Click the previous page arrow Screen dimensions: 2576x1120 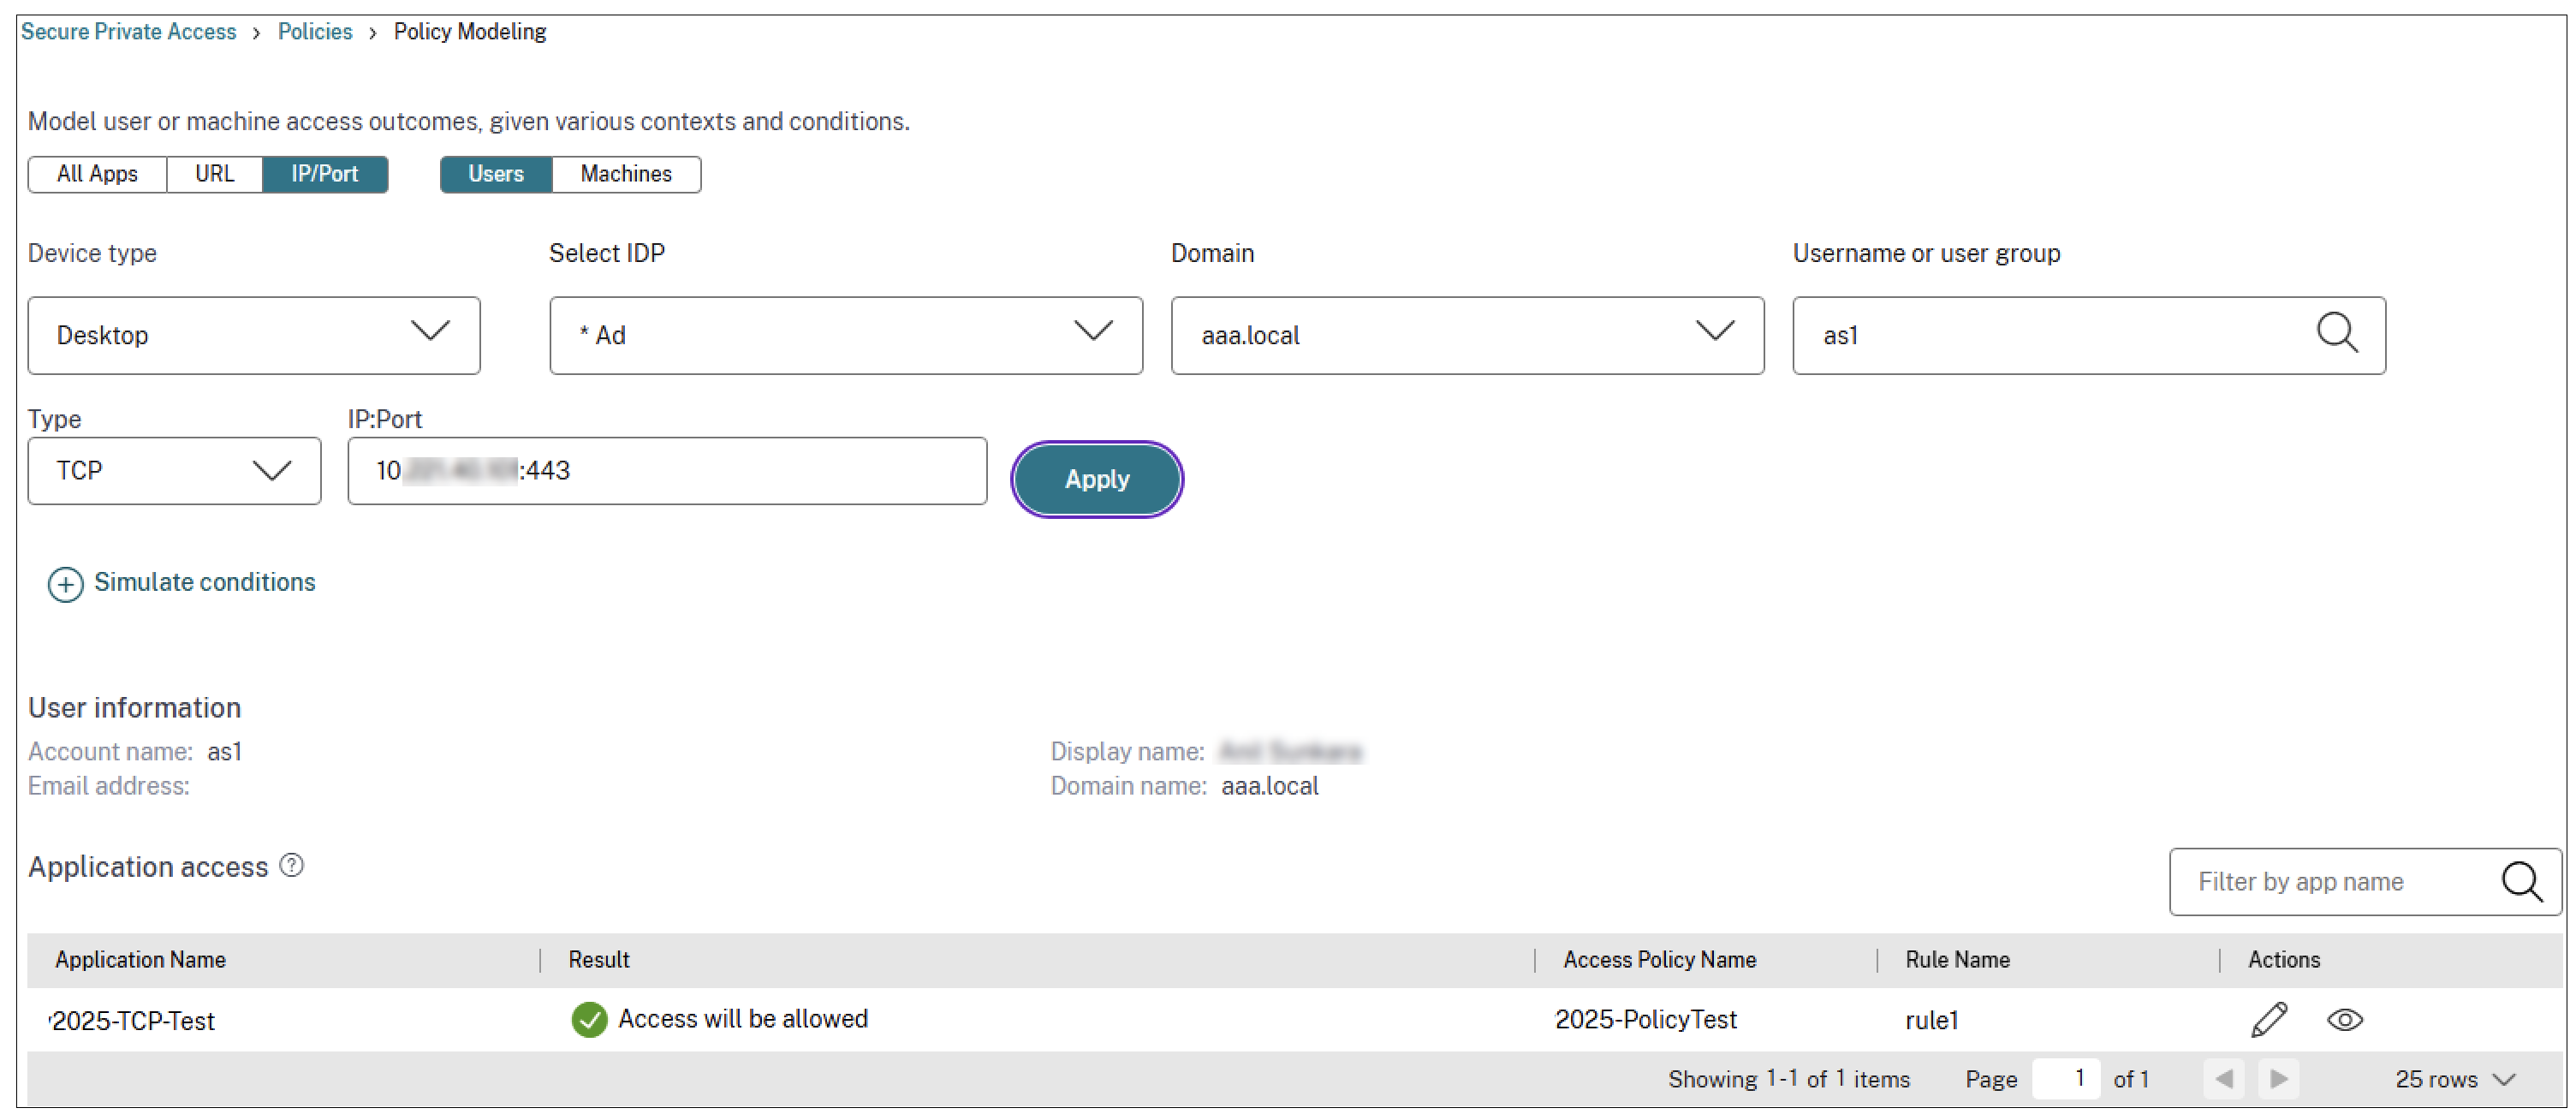pos(2224,1079)
